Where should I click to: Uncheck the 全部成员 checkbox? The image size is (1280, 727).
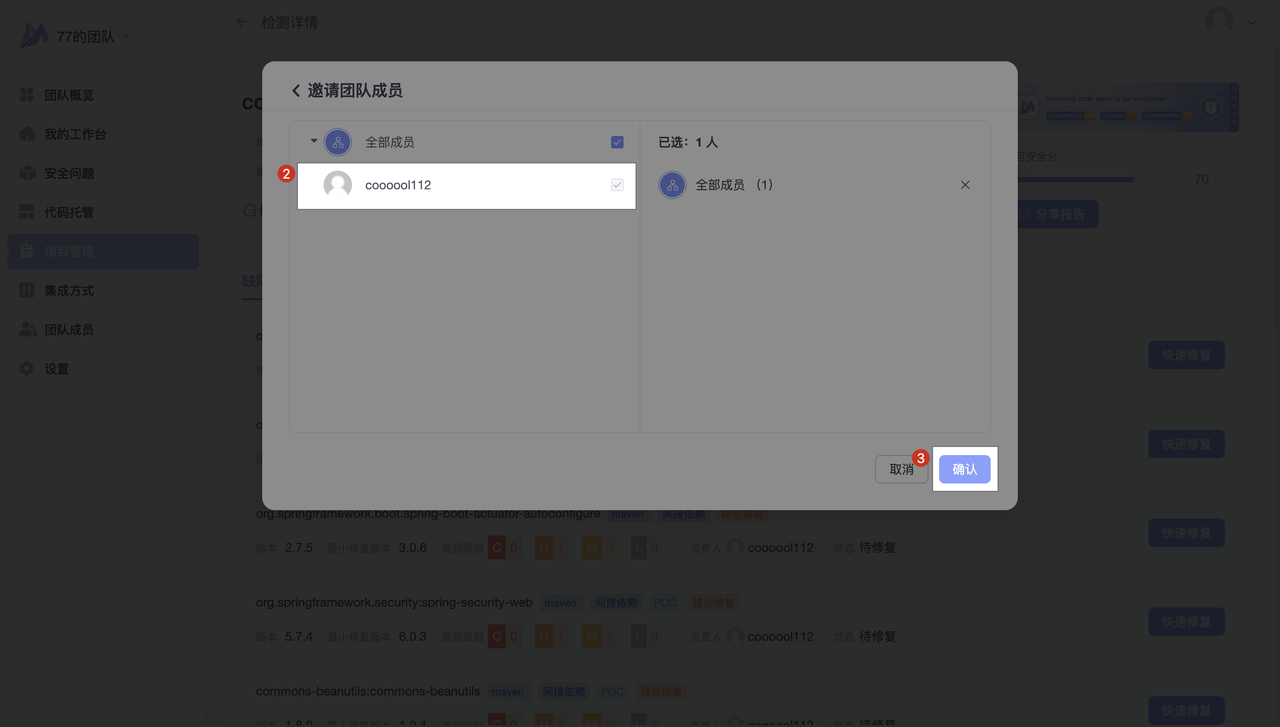617,142
